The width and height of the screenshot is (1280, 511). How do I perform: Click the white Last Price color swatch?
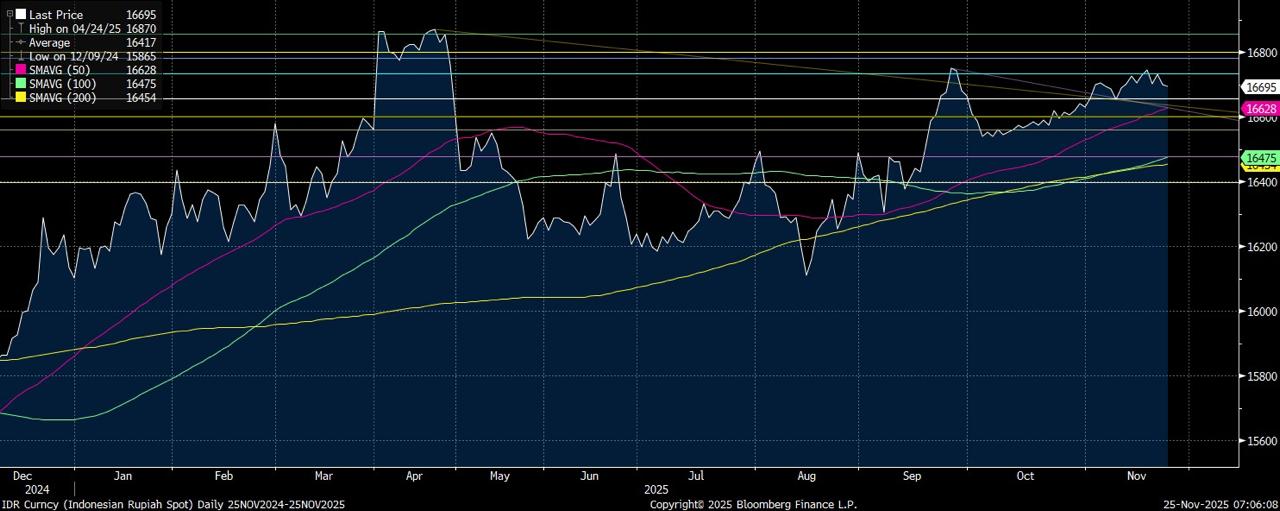coord(21,15)
